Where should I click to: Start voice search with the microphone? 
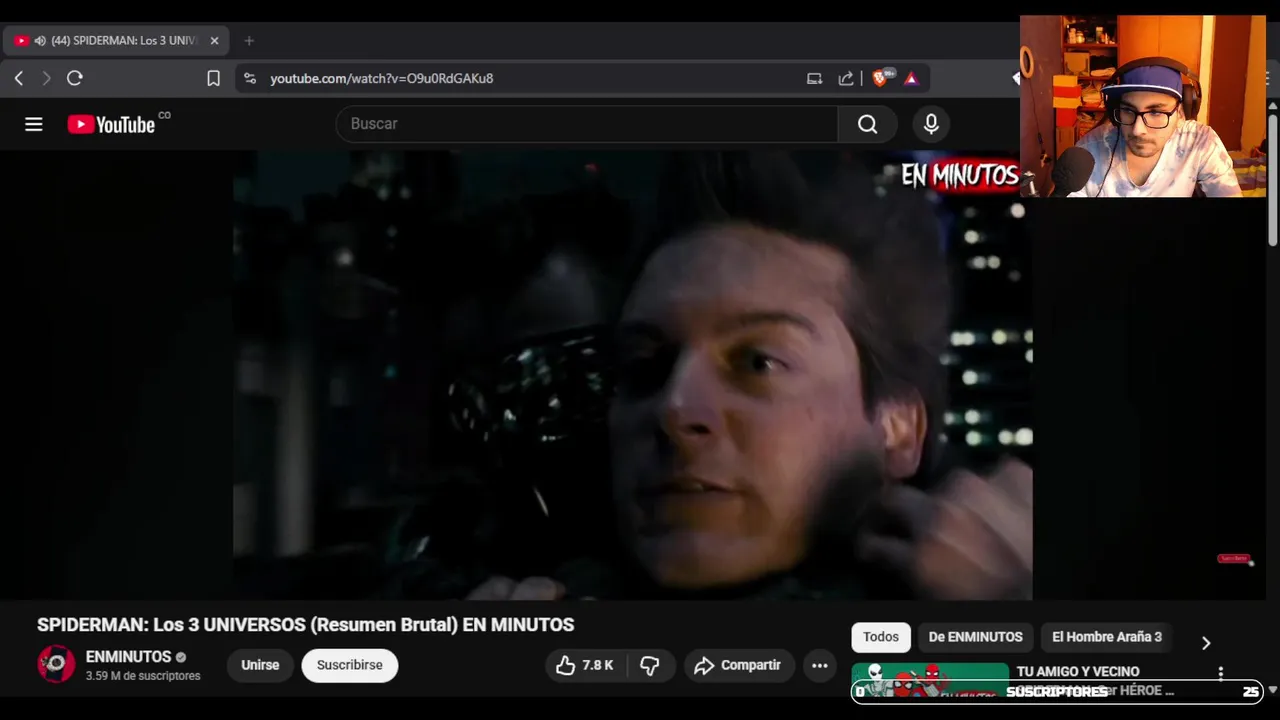(931, 124)
